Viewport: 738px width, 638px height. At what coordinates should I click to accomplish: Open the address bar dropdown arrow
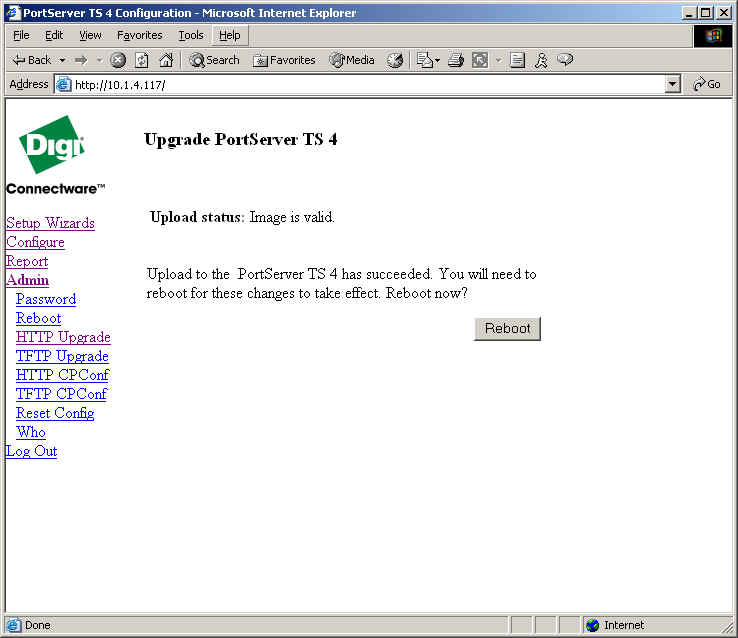coord(672,85)
